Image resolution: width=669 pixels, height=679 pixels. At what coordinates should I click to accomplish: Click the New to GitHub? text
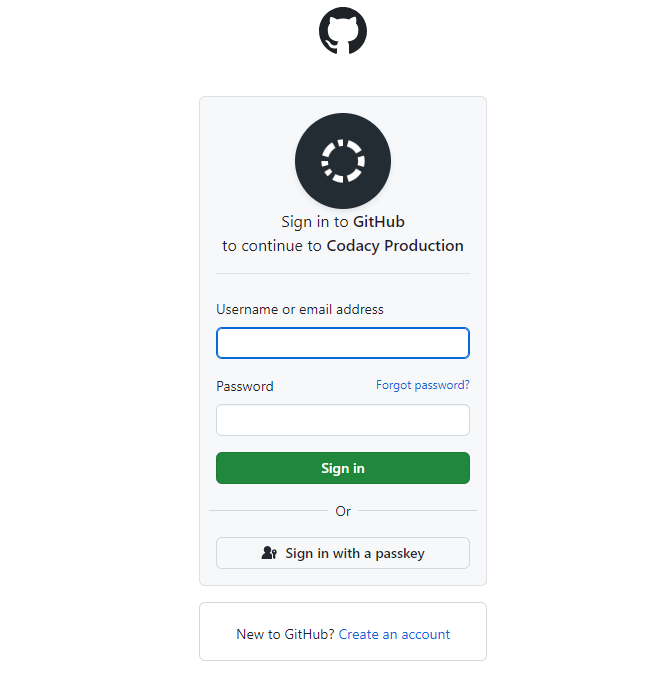[x=285, y=634]
